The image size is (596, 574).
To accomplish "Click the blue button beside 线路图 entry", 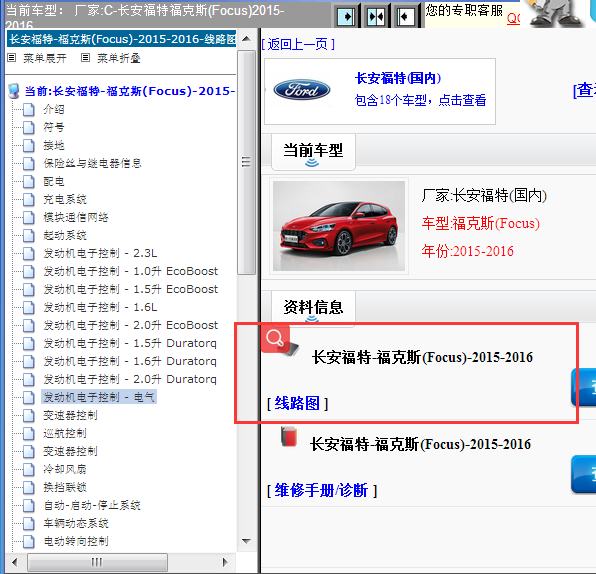I will [584, 387].
